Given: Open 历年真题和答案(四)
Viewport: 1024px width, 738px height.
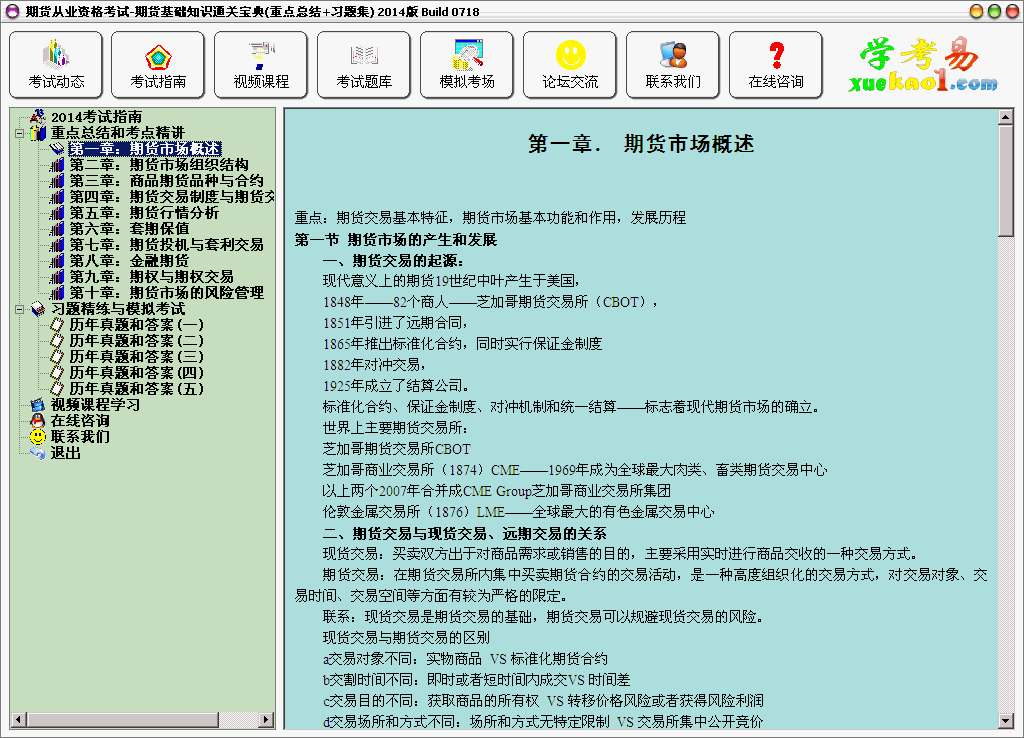Looking at the screenshot, I should click(x=136, y=373).
